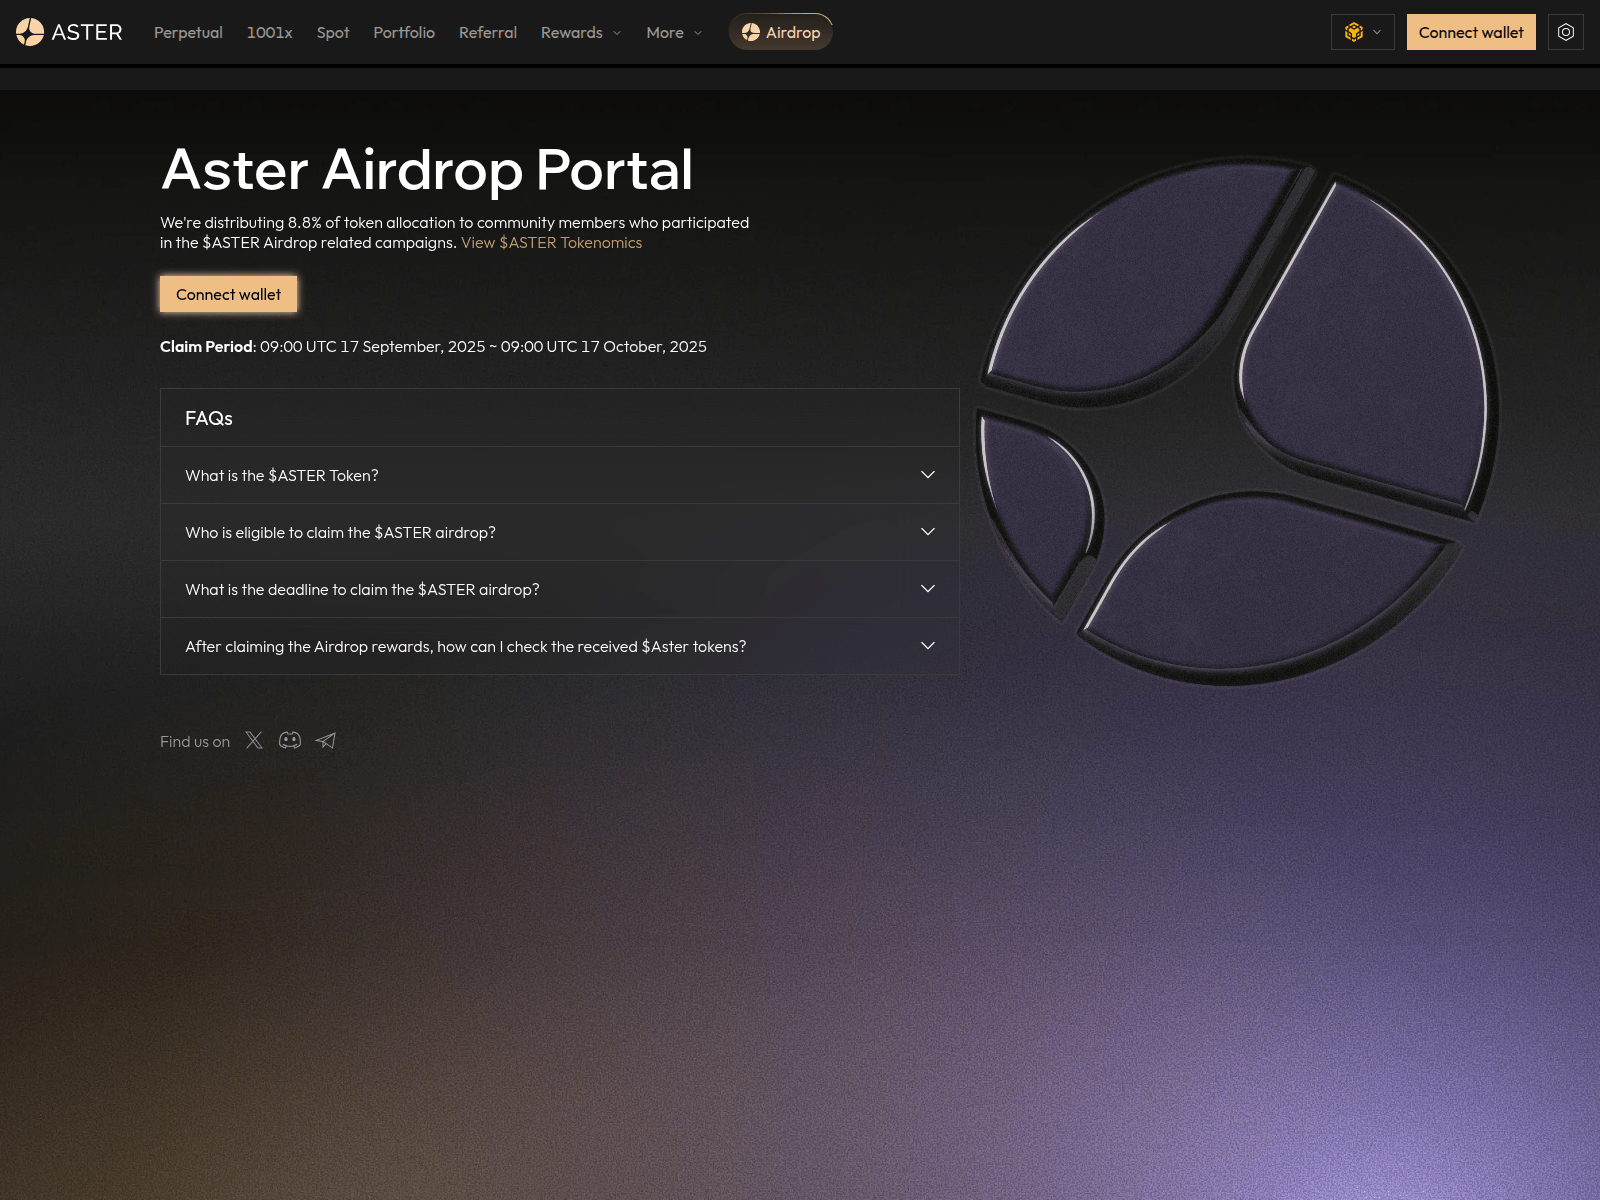Open the Discord icon near 'Find us on'
The image size is (1600, 1200).
click(290, 740)
